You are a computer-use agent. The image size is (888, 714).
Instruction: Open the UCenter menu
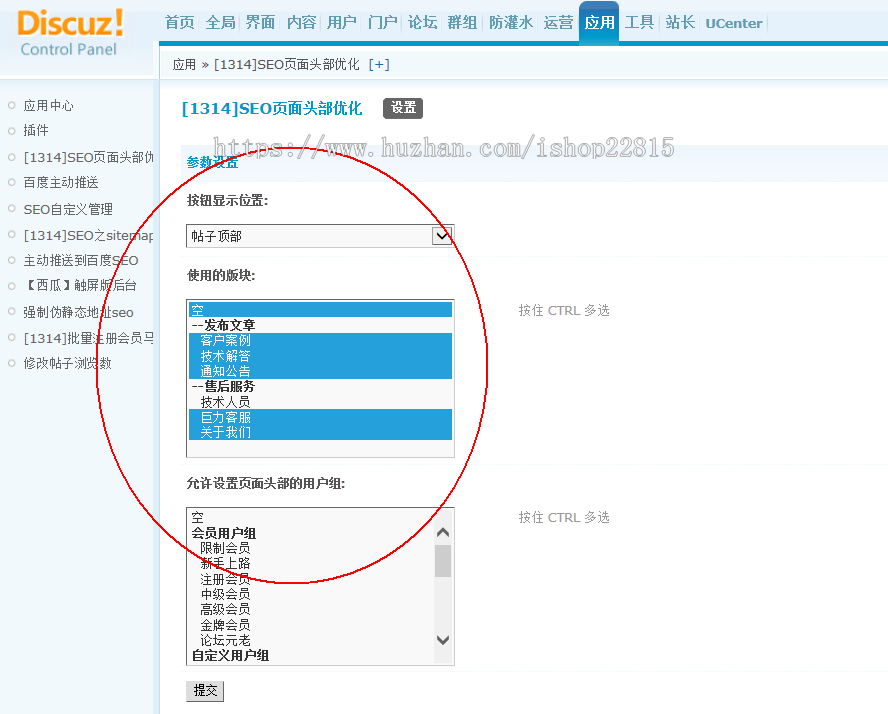coord(733,23)
